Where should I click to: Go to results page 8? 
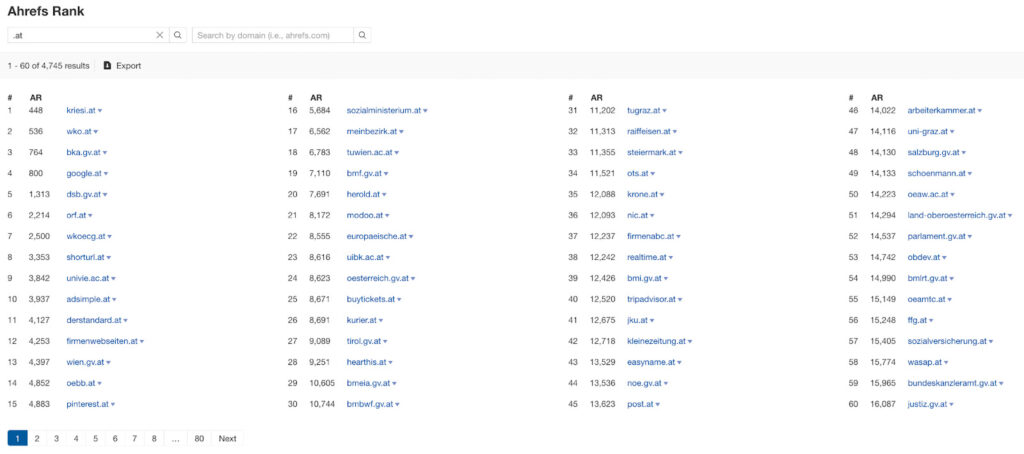[x=154, y=438]
